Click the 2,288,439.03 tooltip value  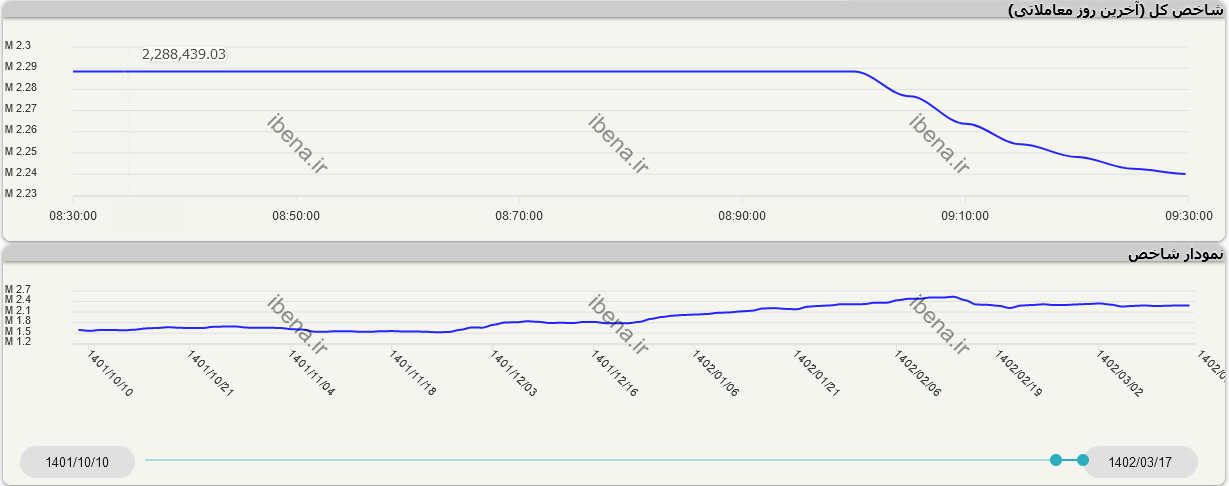click(184, 54)
